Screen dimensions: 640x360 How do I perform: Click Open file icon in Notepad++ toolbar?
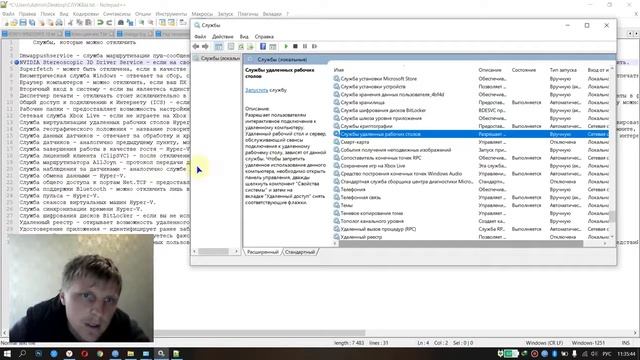14,22
